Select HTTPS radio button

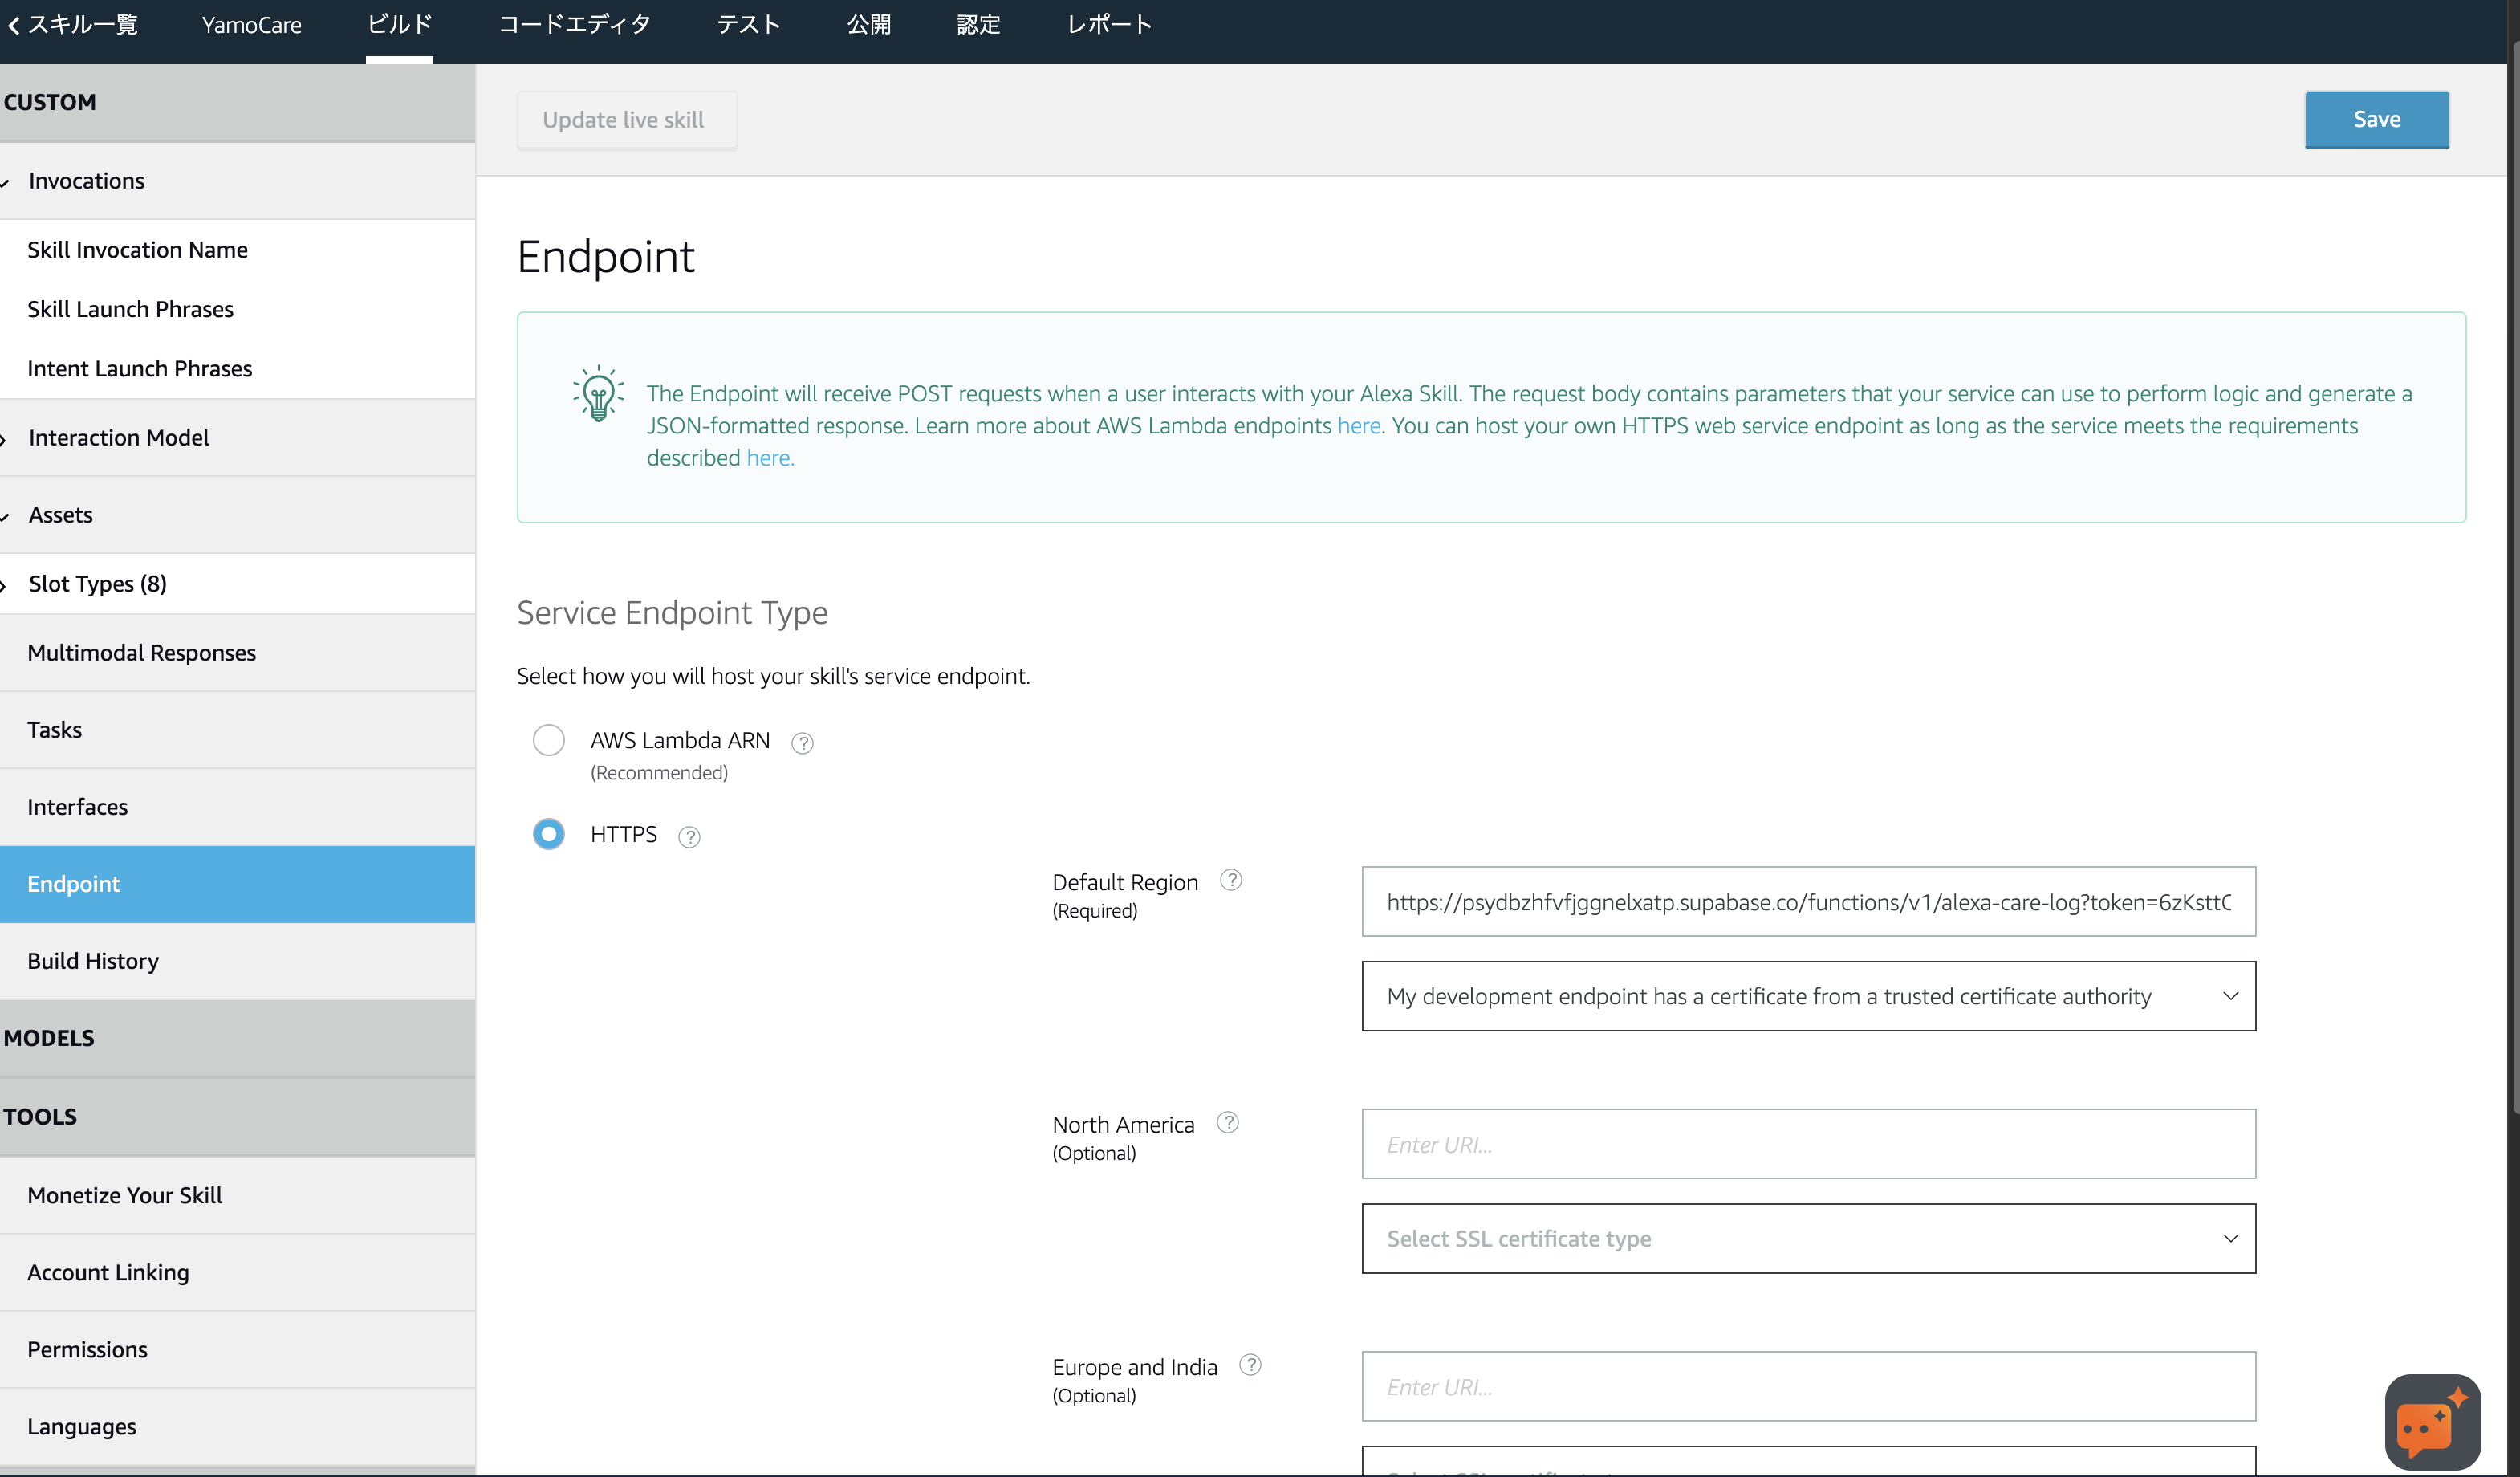point(548,833)
